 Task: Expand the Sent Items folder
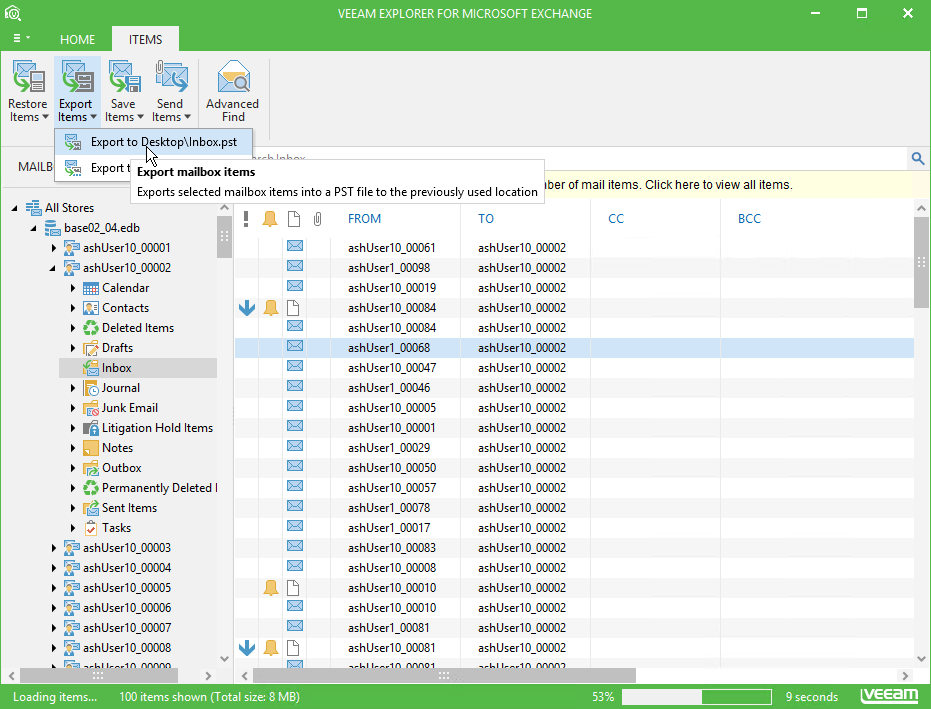73,508
